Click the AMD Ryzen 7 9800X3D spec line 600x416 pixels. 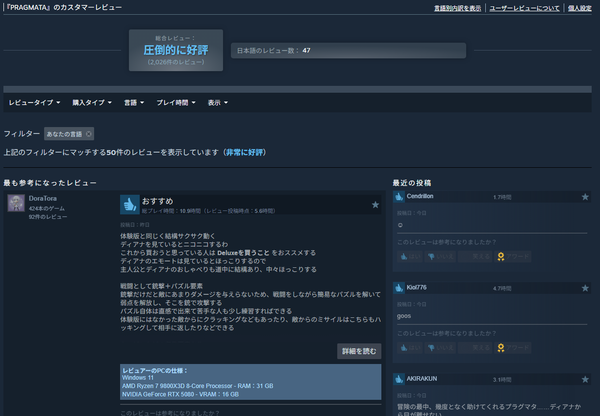click(x=197, y=386)
